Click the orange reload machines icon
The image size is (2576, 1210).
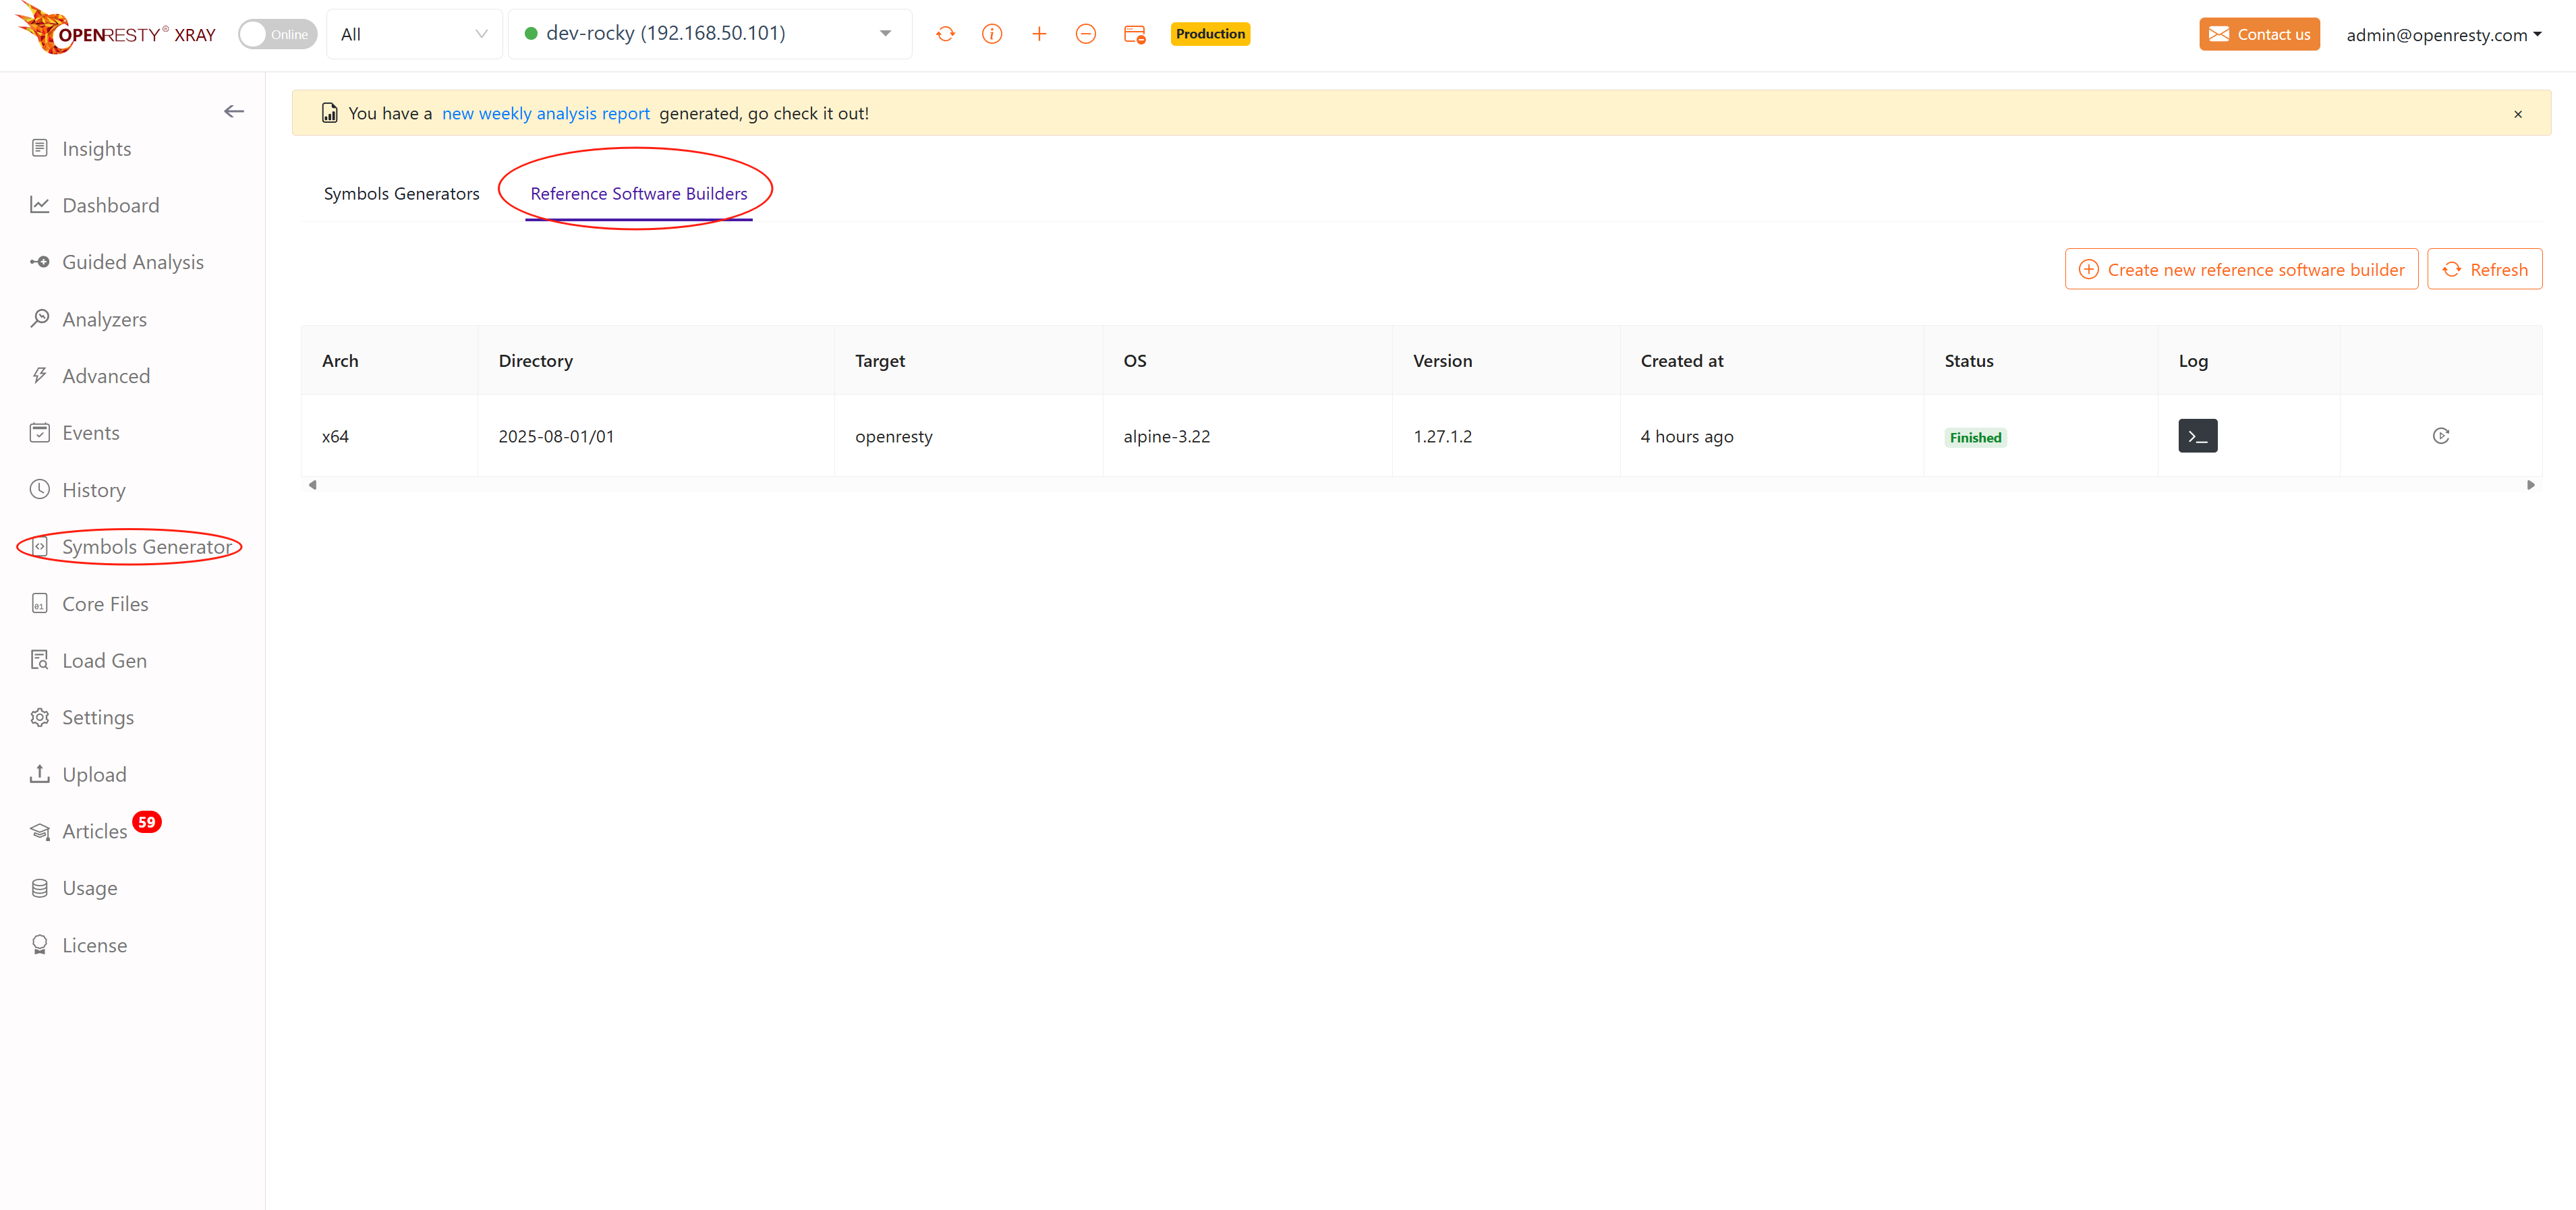coord(945,34)
